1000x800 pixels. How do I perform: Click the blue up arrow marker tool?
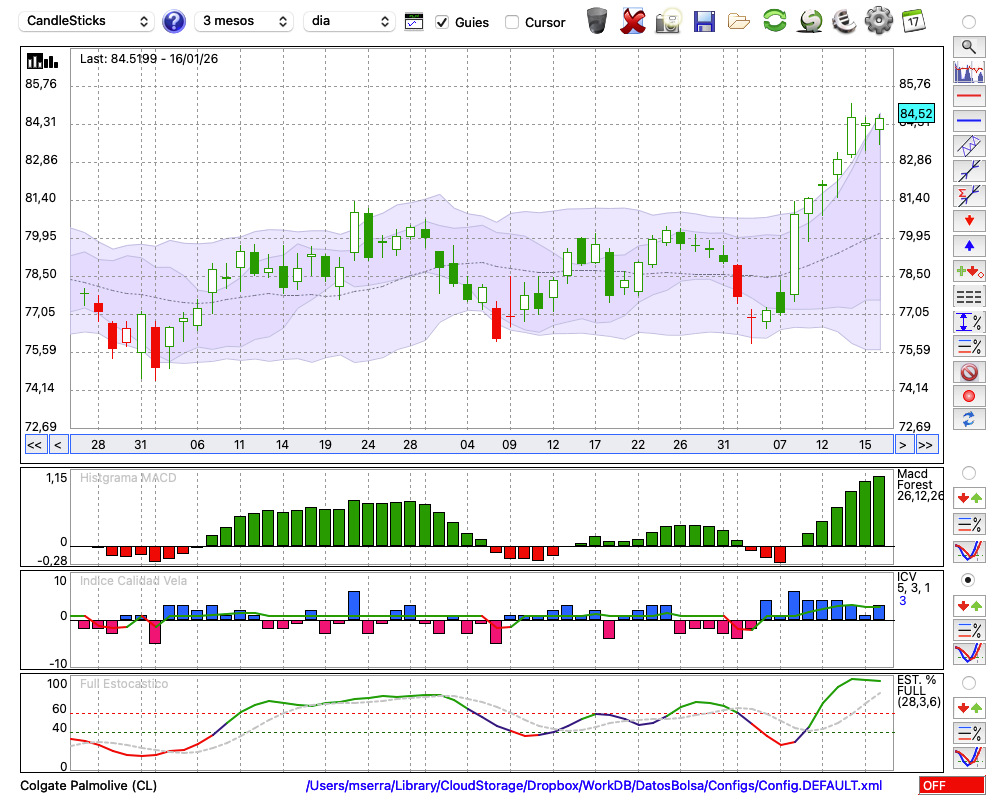point(968,245)
